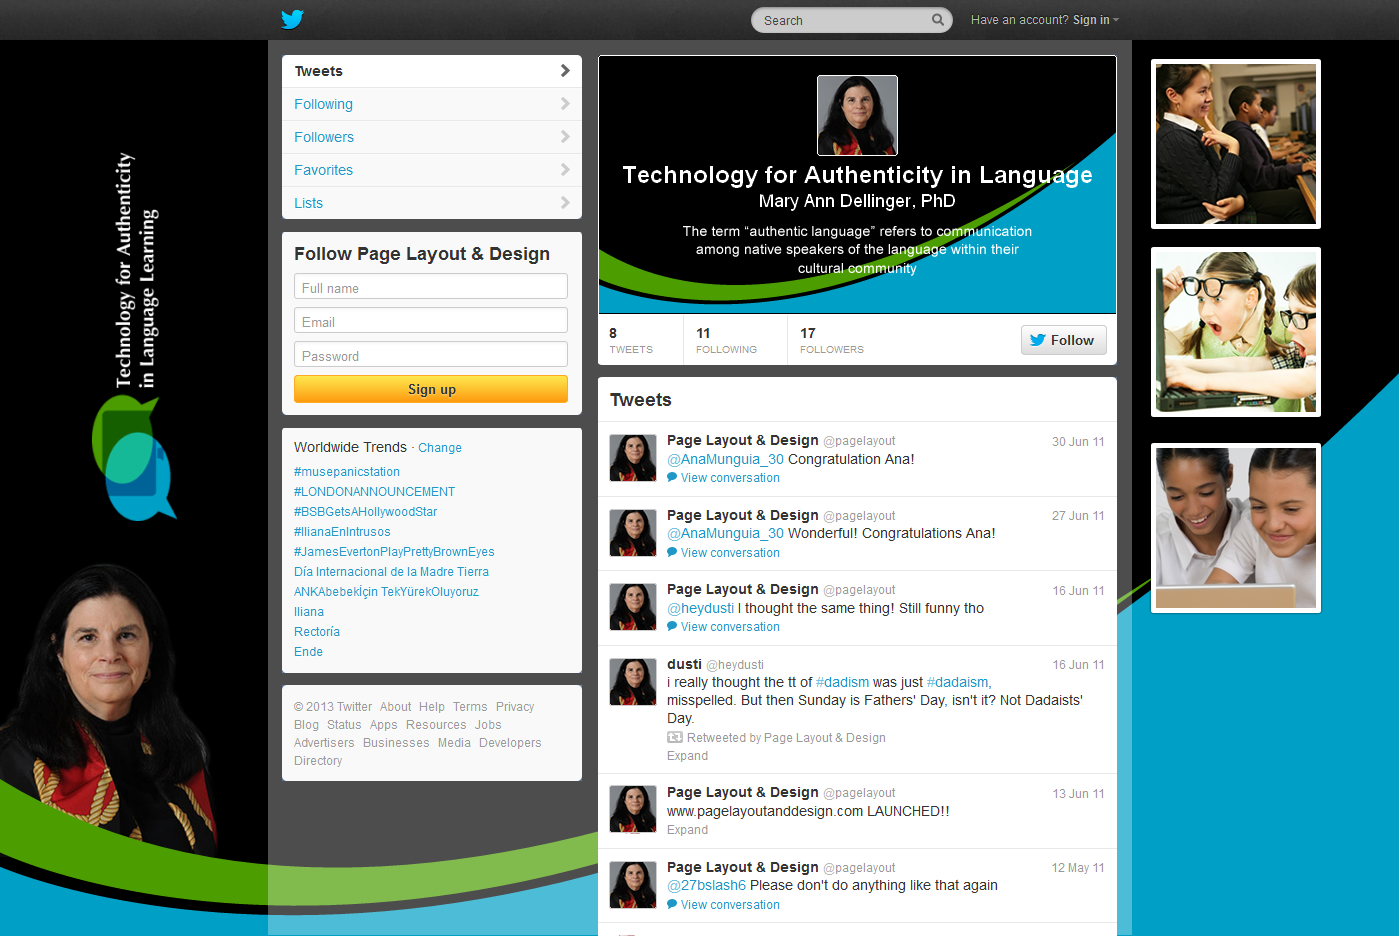Open the Sign in dropdown

(x=1095, y=20)
